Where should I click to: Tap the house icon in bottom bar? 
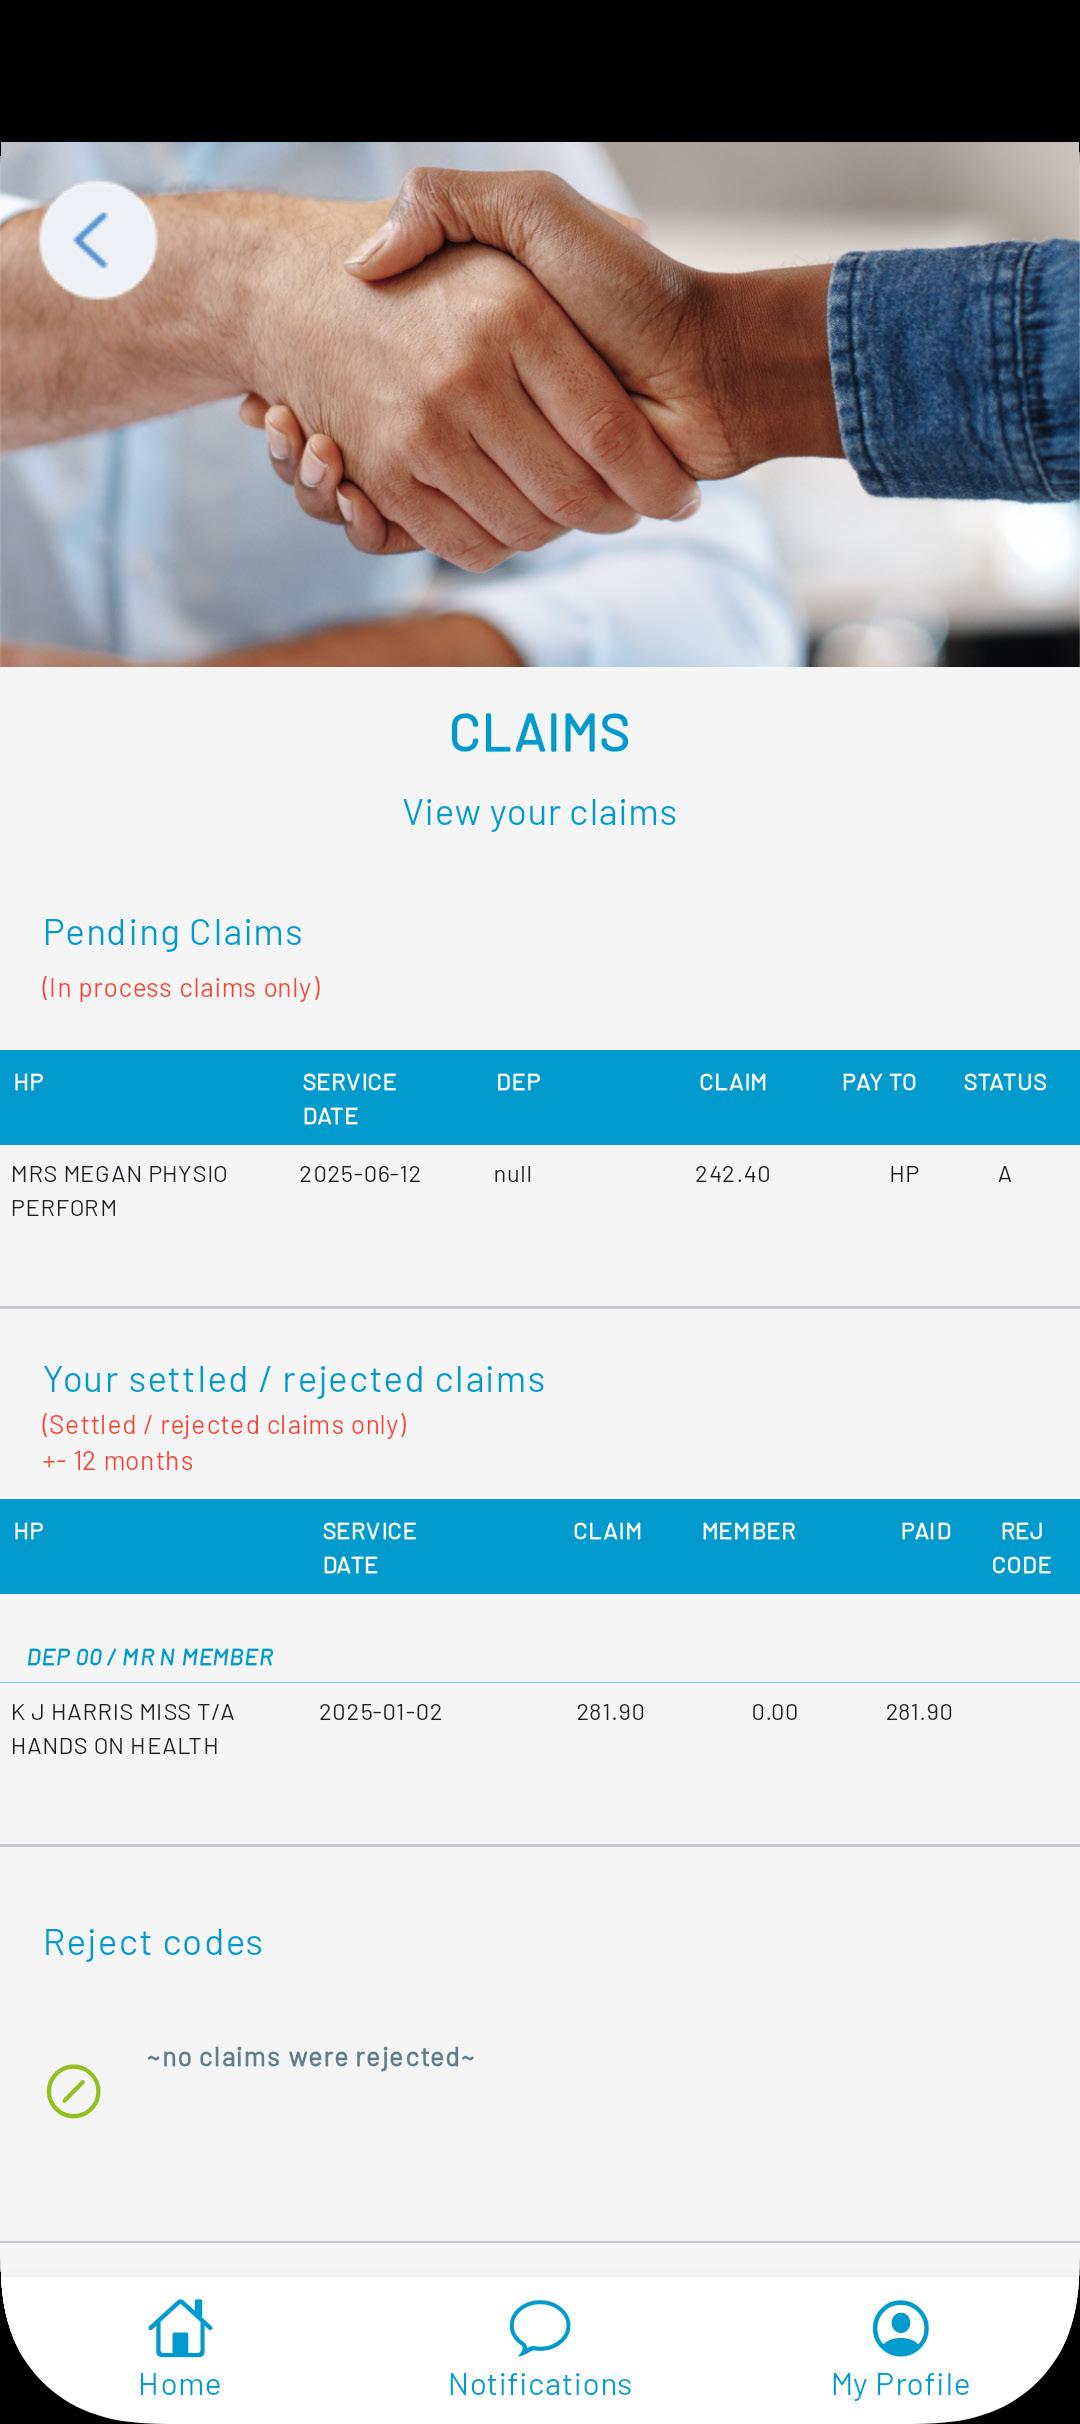pyautogui.click(x=180, y=2327)
